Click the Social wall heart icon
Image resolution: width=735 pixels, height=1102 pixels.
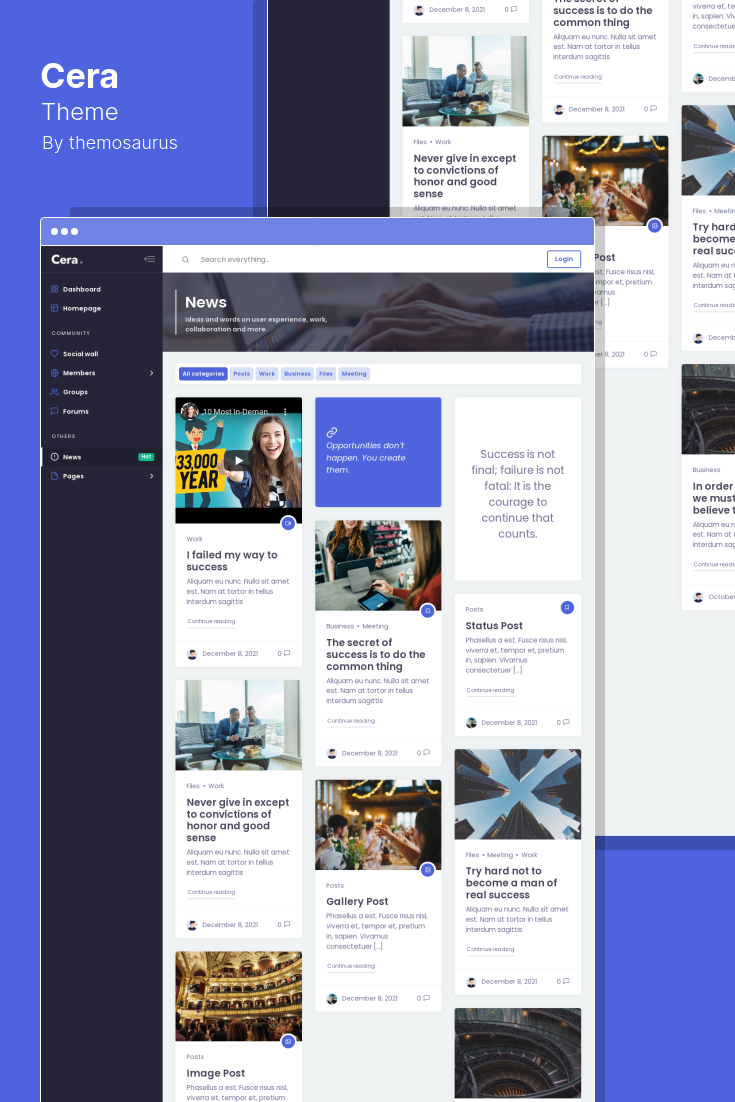(54, 354)
